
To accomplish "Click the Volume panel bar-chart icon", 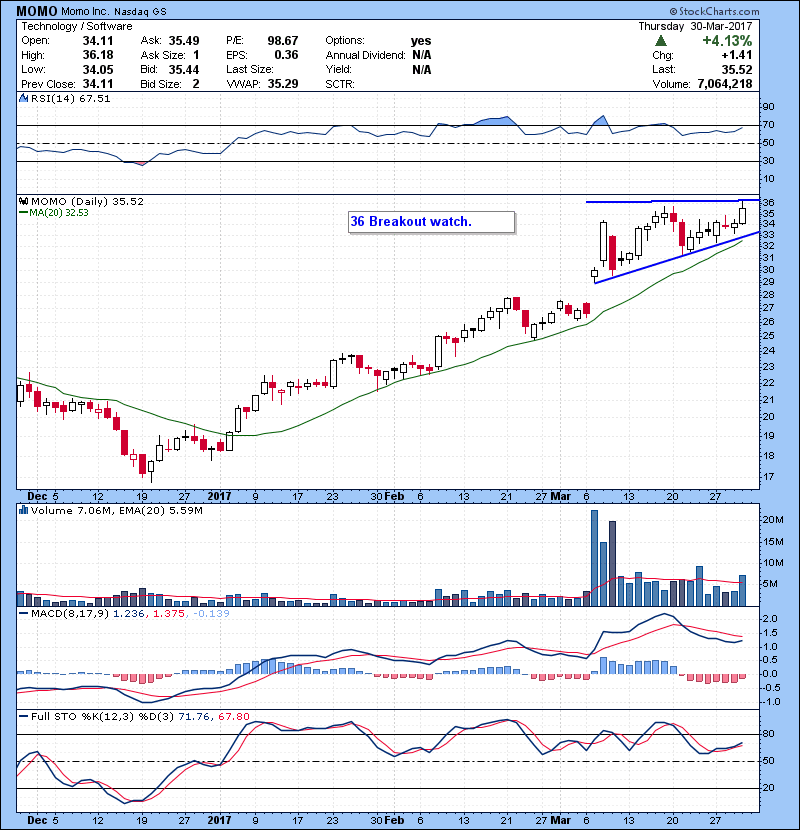I will (23, 510).
